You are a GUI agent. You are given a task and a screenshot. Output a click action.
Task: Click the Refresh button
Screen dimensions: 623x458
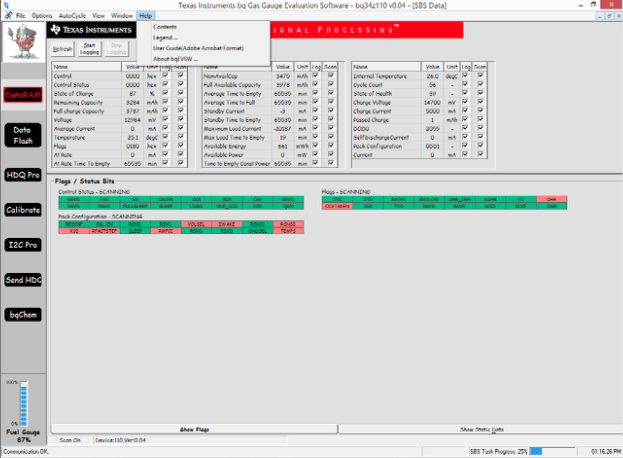pyautogui.click(x=62, y=49)
